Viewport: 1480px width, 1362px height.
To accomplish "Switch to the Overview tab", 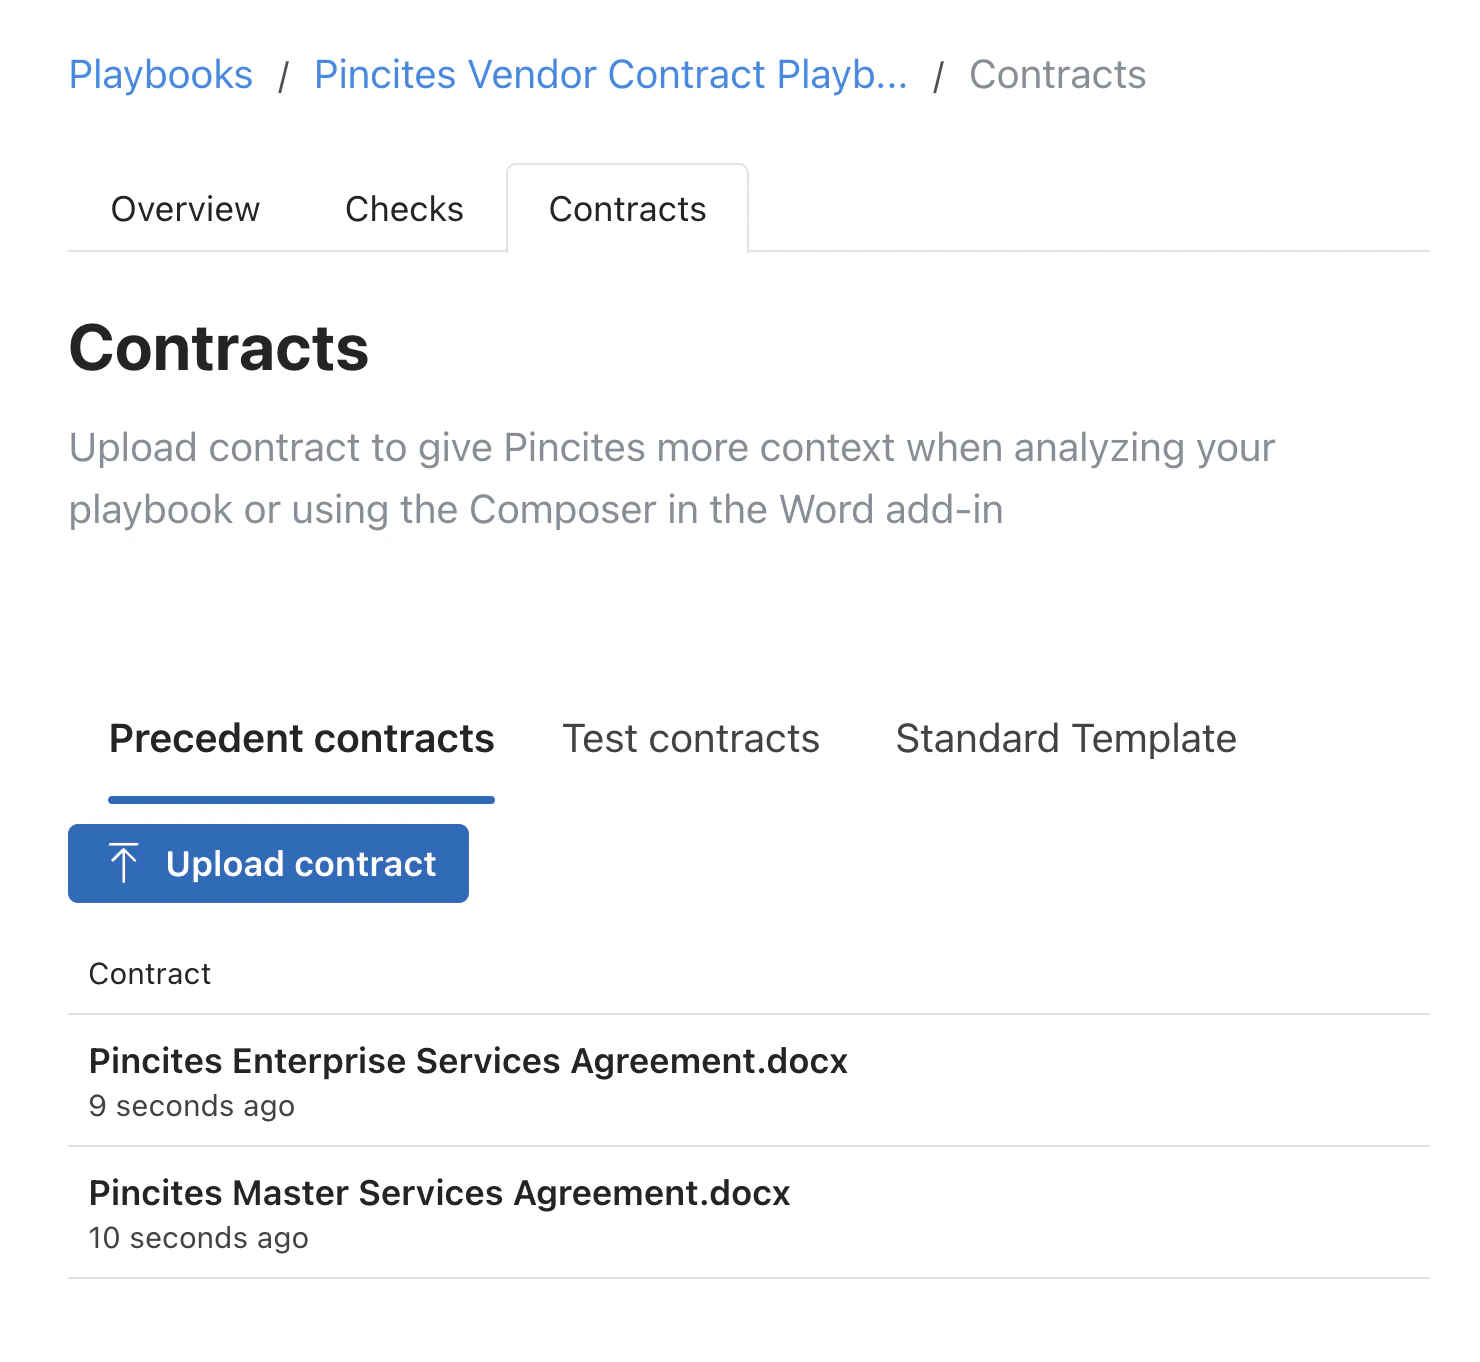I will [185, 209].
